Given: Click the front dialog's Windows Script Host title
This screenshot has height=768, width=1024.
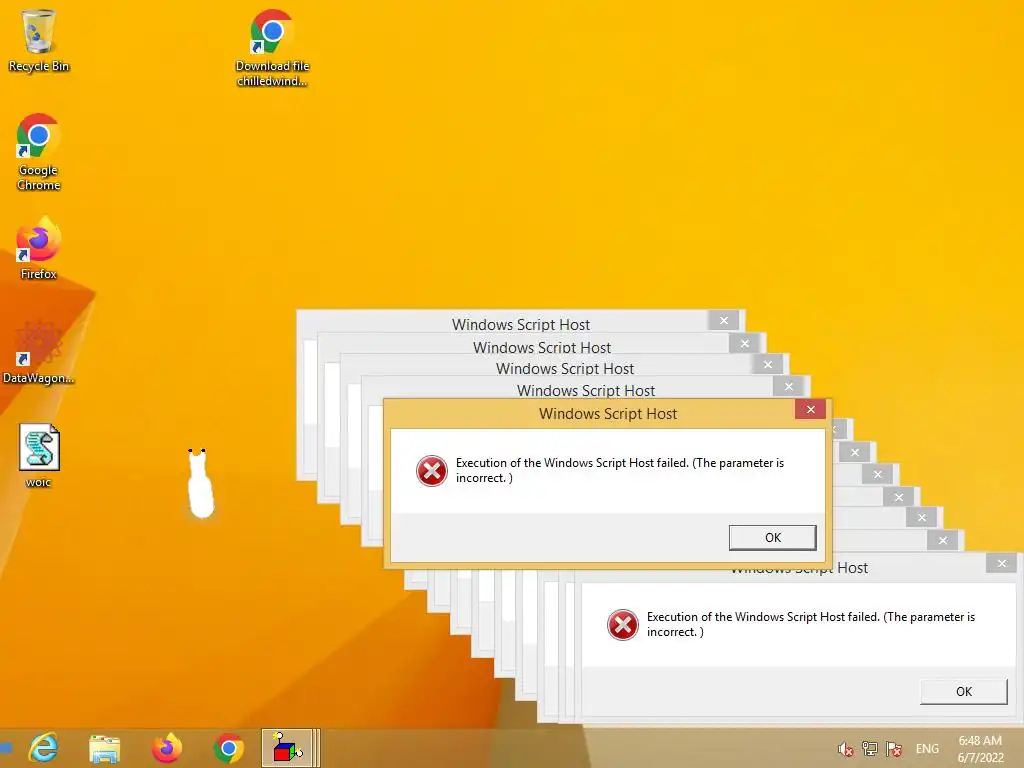Looking at the screenshot, I should [608, 413].
